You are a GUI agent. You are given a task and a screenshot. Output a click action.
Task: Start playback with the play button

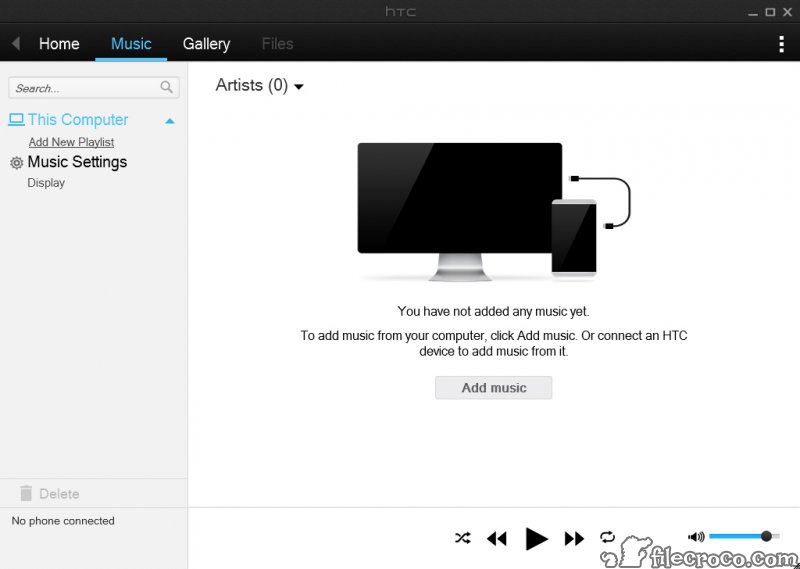(536, 539)
